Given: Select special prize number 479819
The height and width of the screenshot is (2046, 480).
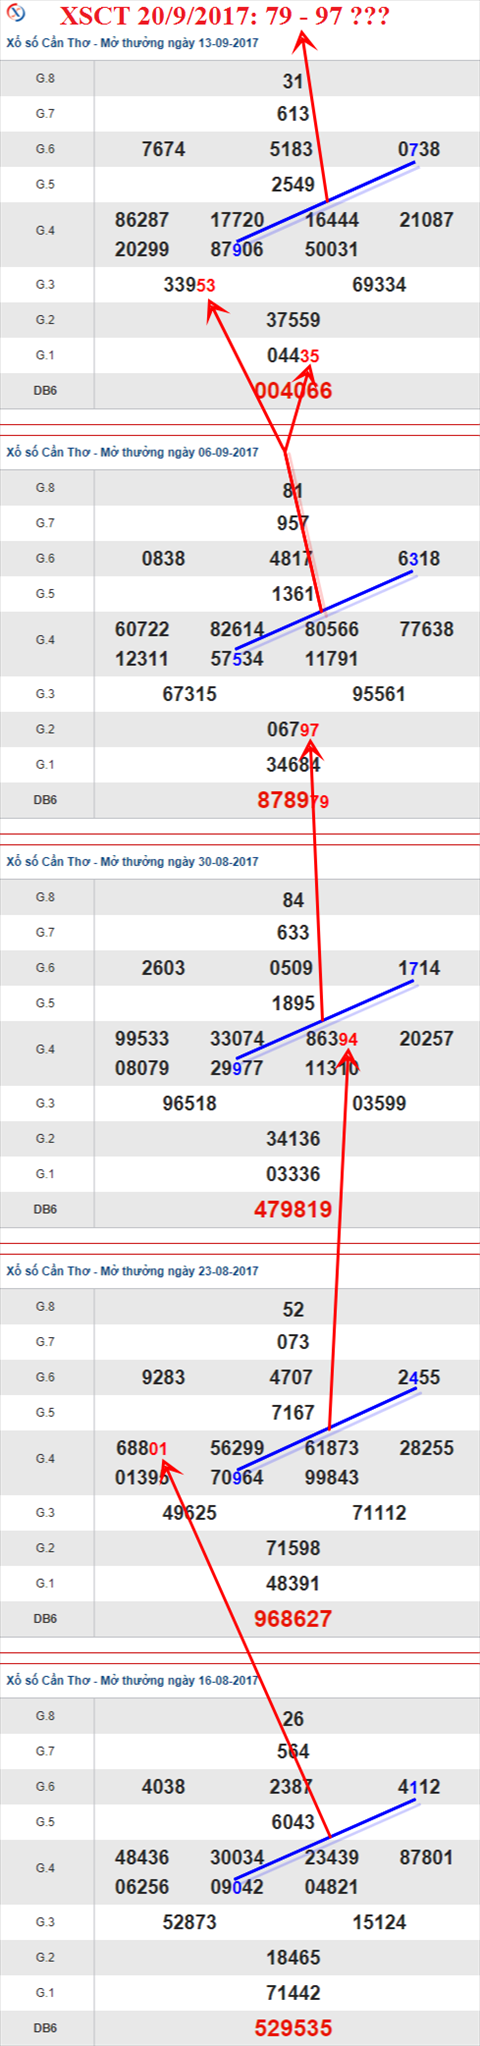Looking at the screenshot, I should [293, 1209].
